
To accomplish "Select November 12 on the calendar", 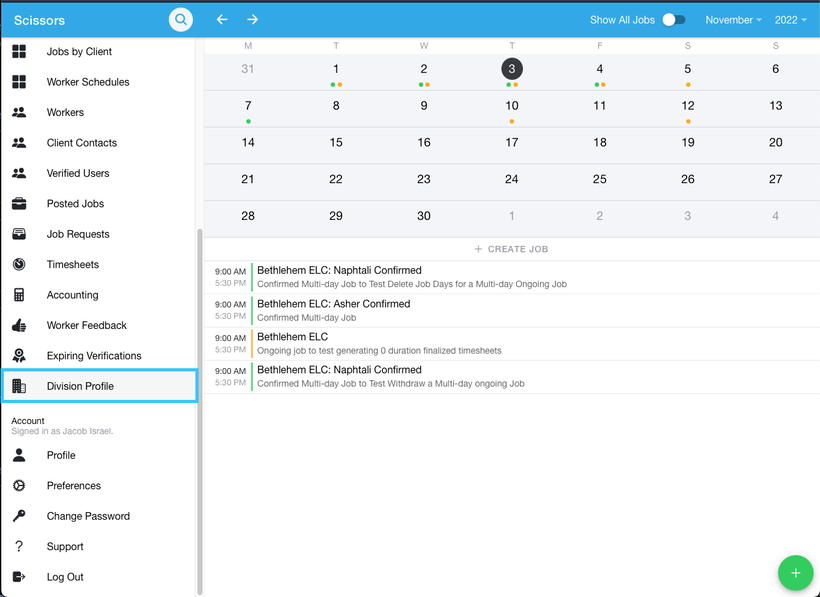I will tap(688, 109).
